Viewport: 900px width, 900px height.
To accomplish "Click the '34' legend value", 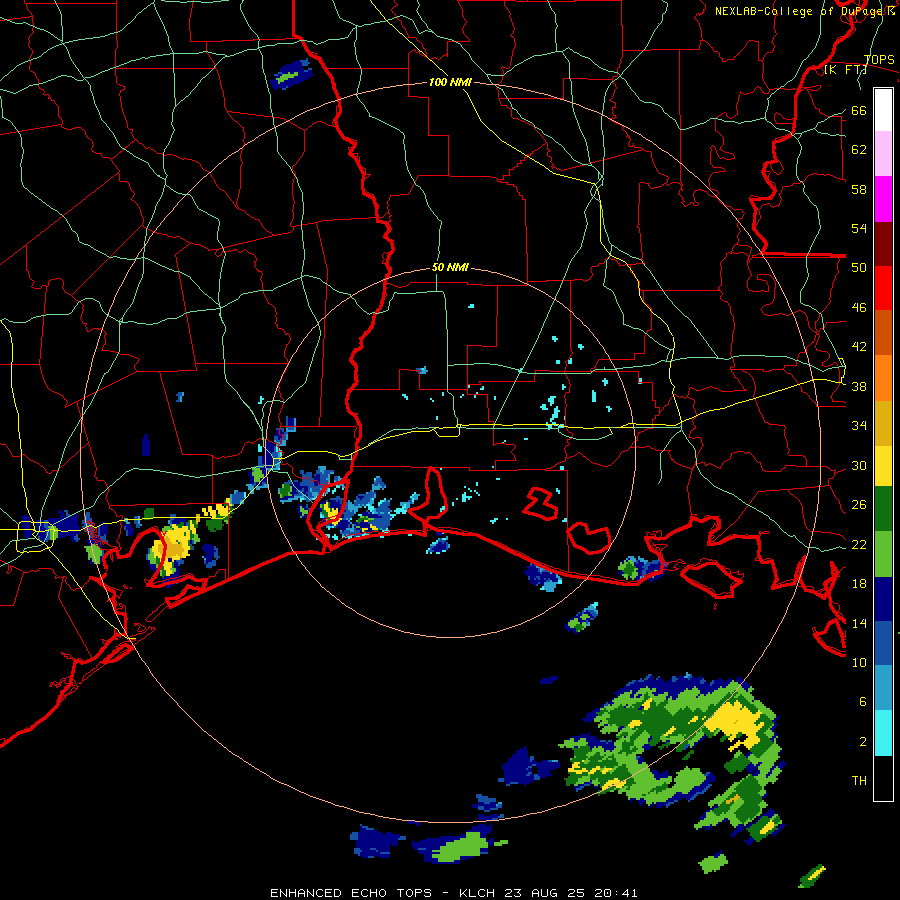I will click(858, 425).
